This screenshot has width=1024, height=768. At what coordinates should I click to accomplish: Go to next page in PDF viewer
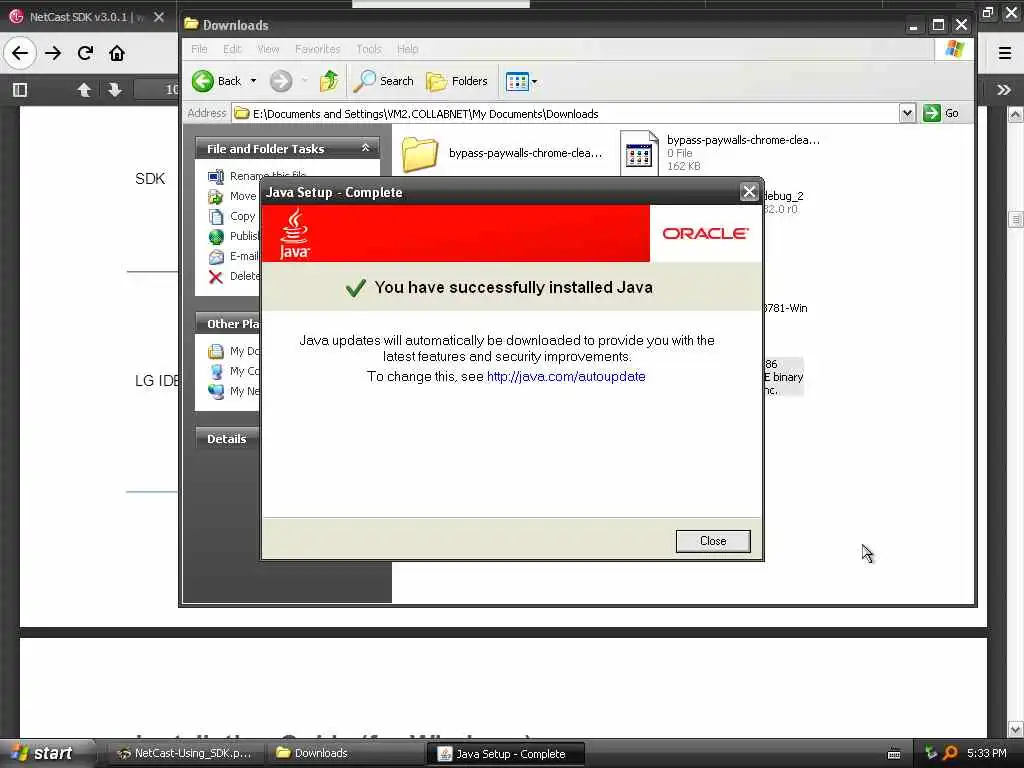[115, 89]
